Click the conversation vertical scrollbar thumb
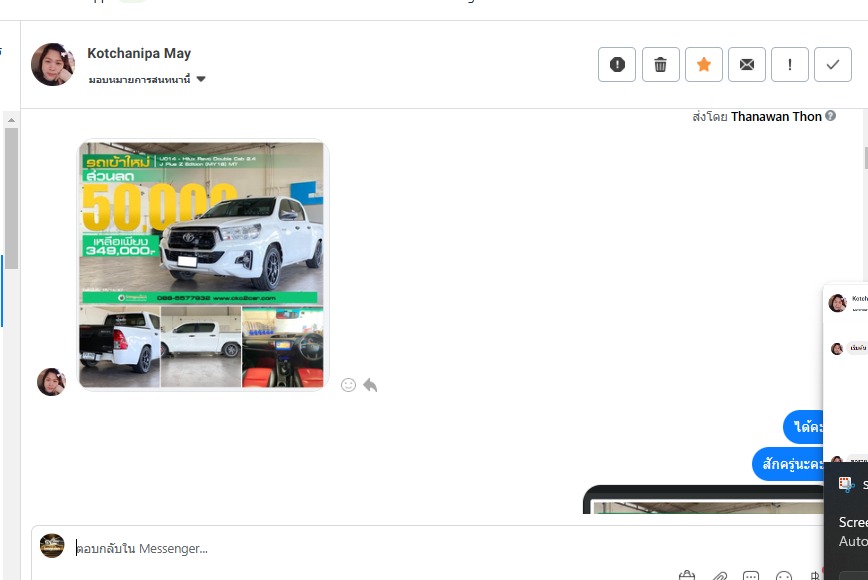Viewport: 868px width, 580px height. click(x=11, y=199)
